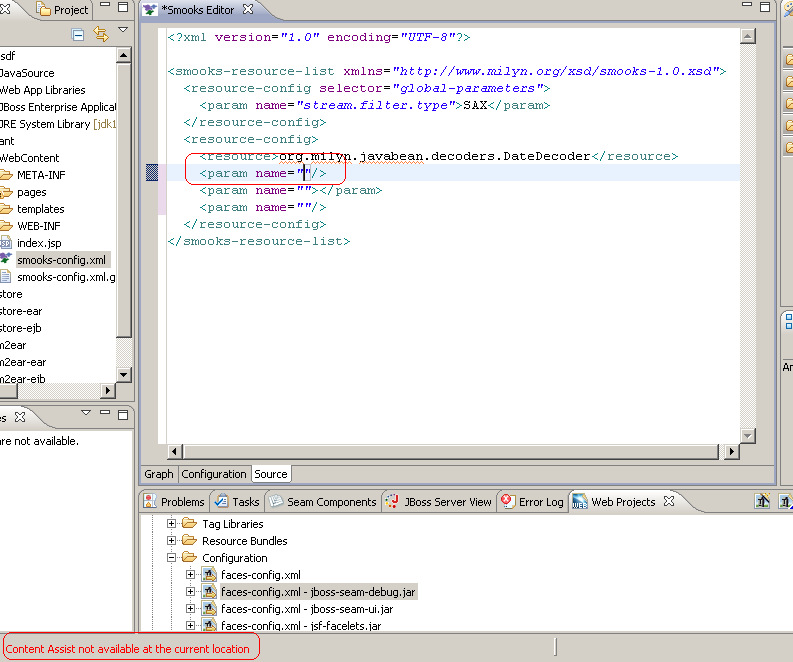Click the editor's vertical scroll up arrow
The image size is (793, 662).
748,36
